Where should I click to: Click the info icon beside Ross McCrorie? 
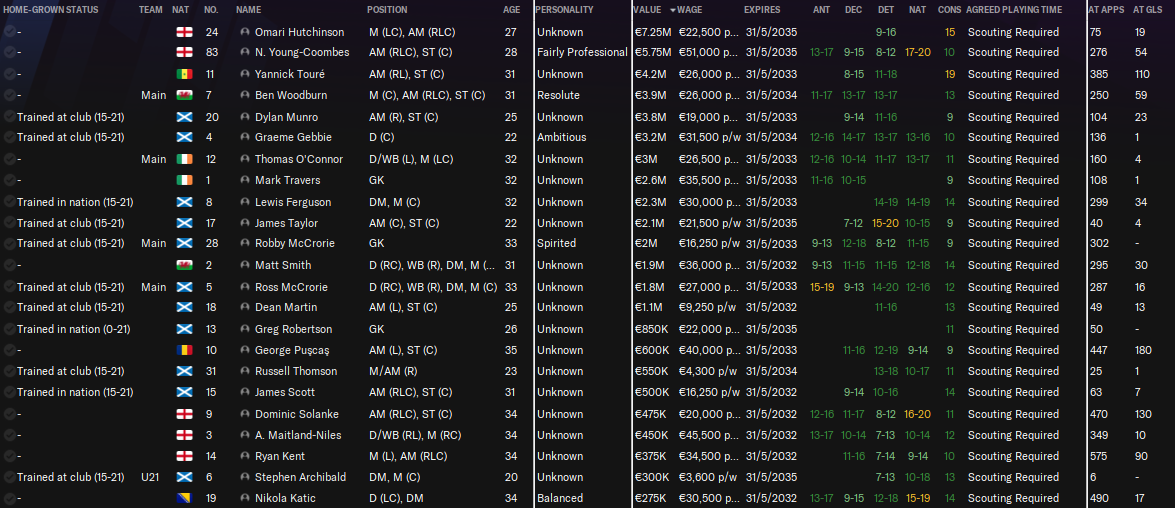pyautogui.click(x=244, y=287)
